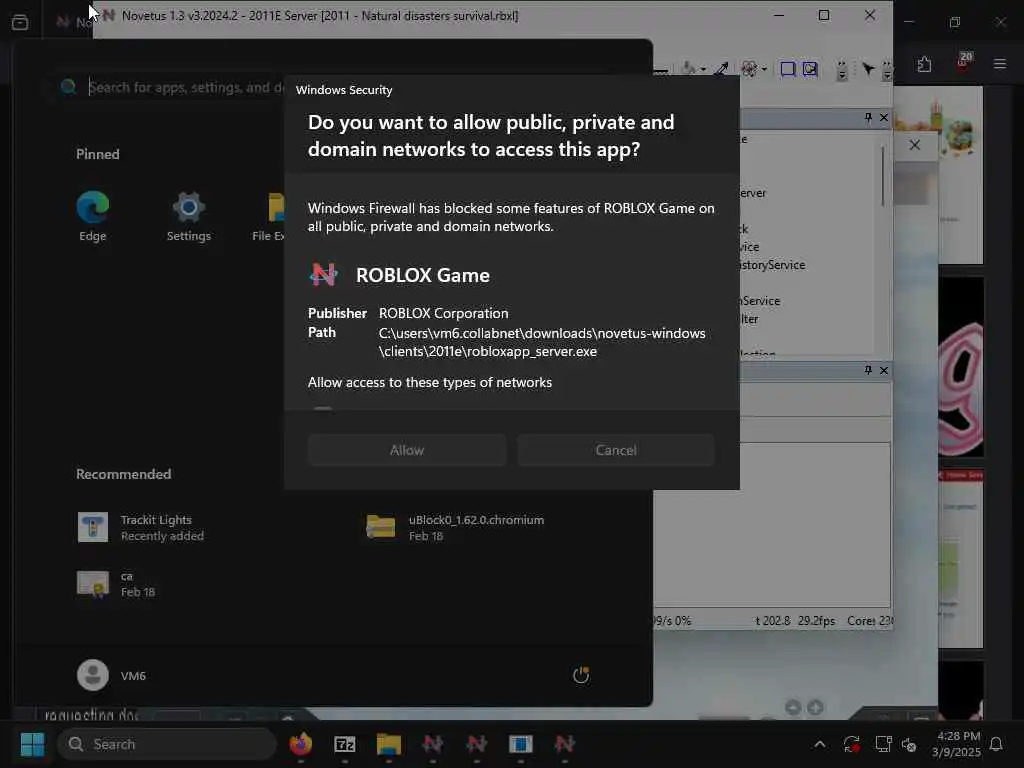This screenshot has height=768, width=1024.
Task: Open the VM6 user account menu
Action: 111,675
